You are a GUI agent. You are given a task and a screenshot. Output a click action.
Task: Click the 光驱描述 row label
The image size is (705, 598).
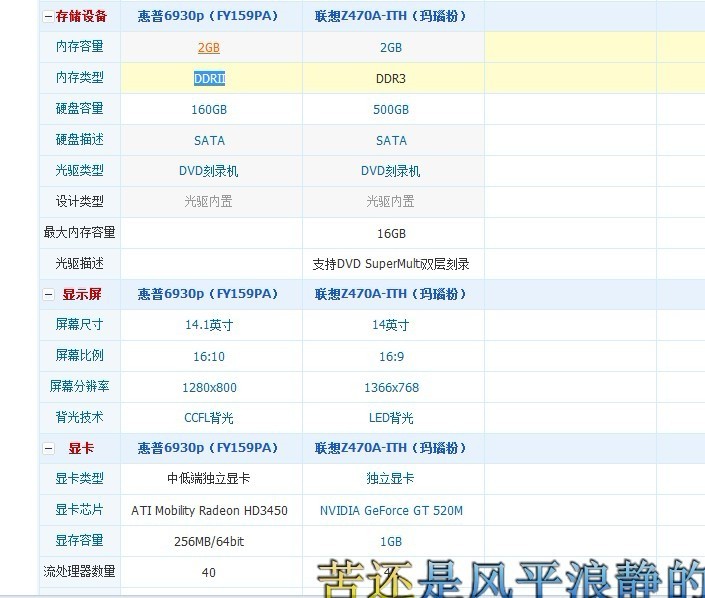point(80,263)
